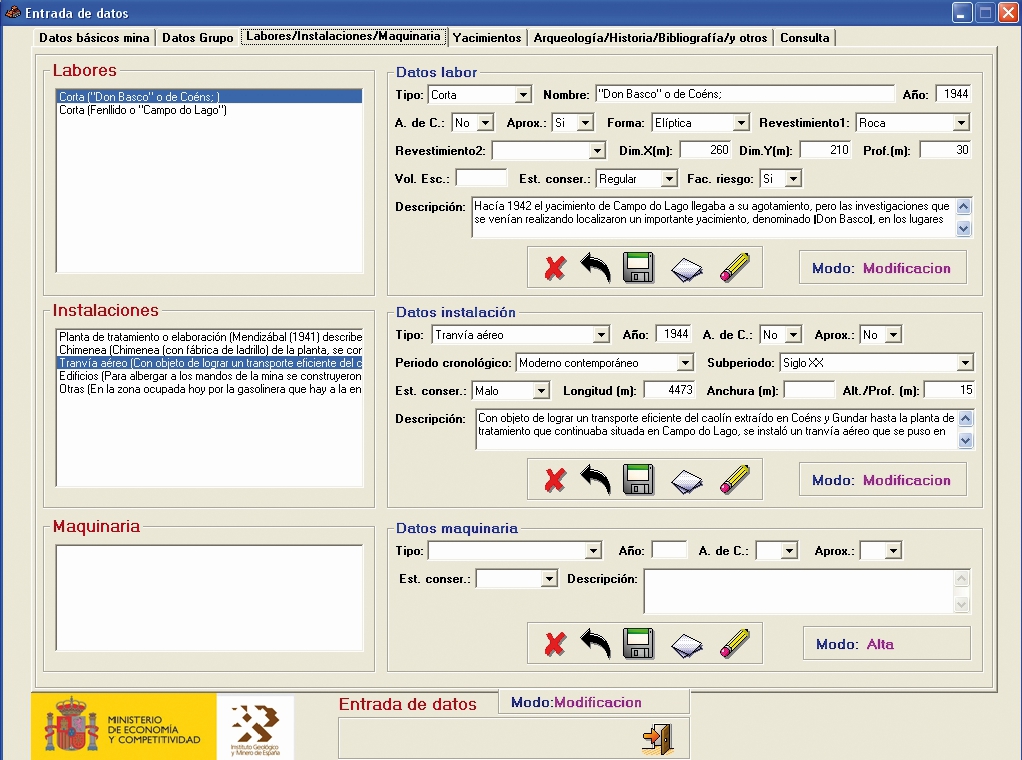Select the Chimenea item in Instalaciones list
Viewport: 1022px width, 760px height.
tap(209, 350)
